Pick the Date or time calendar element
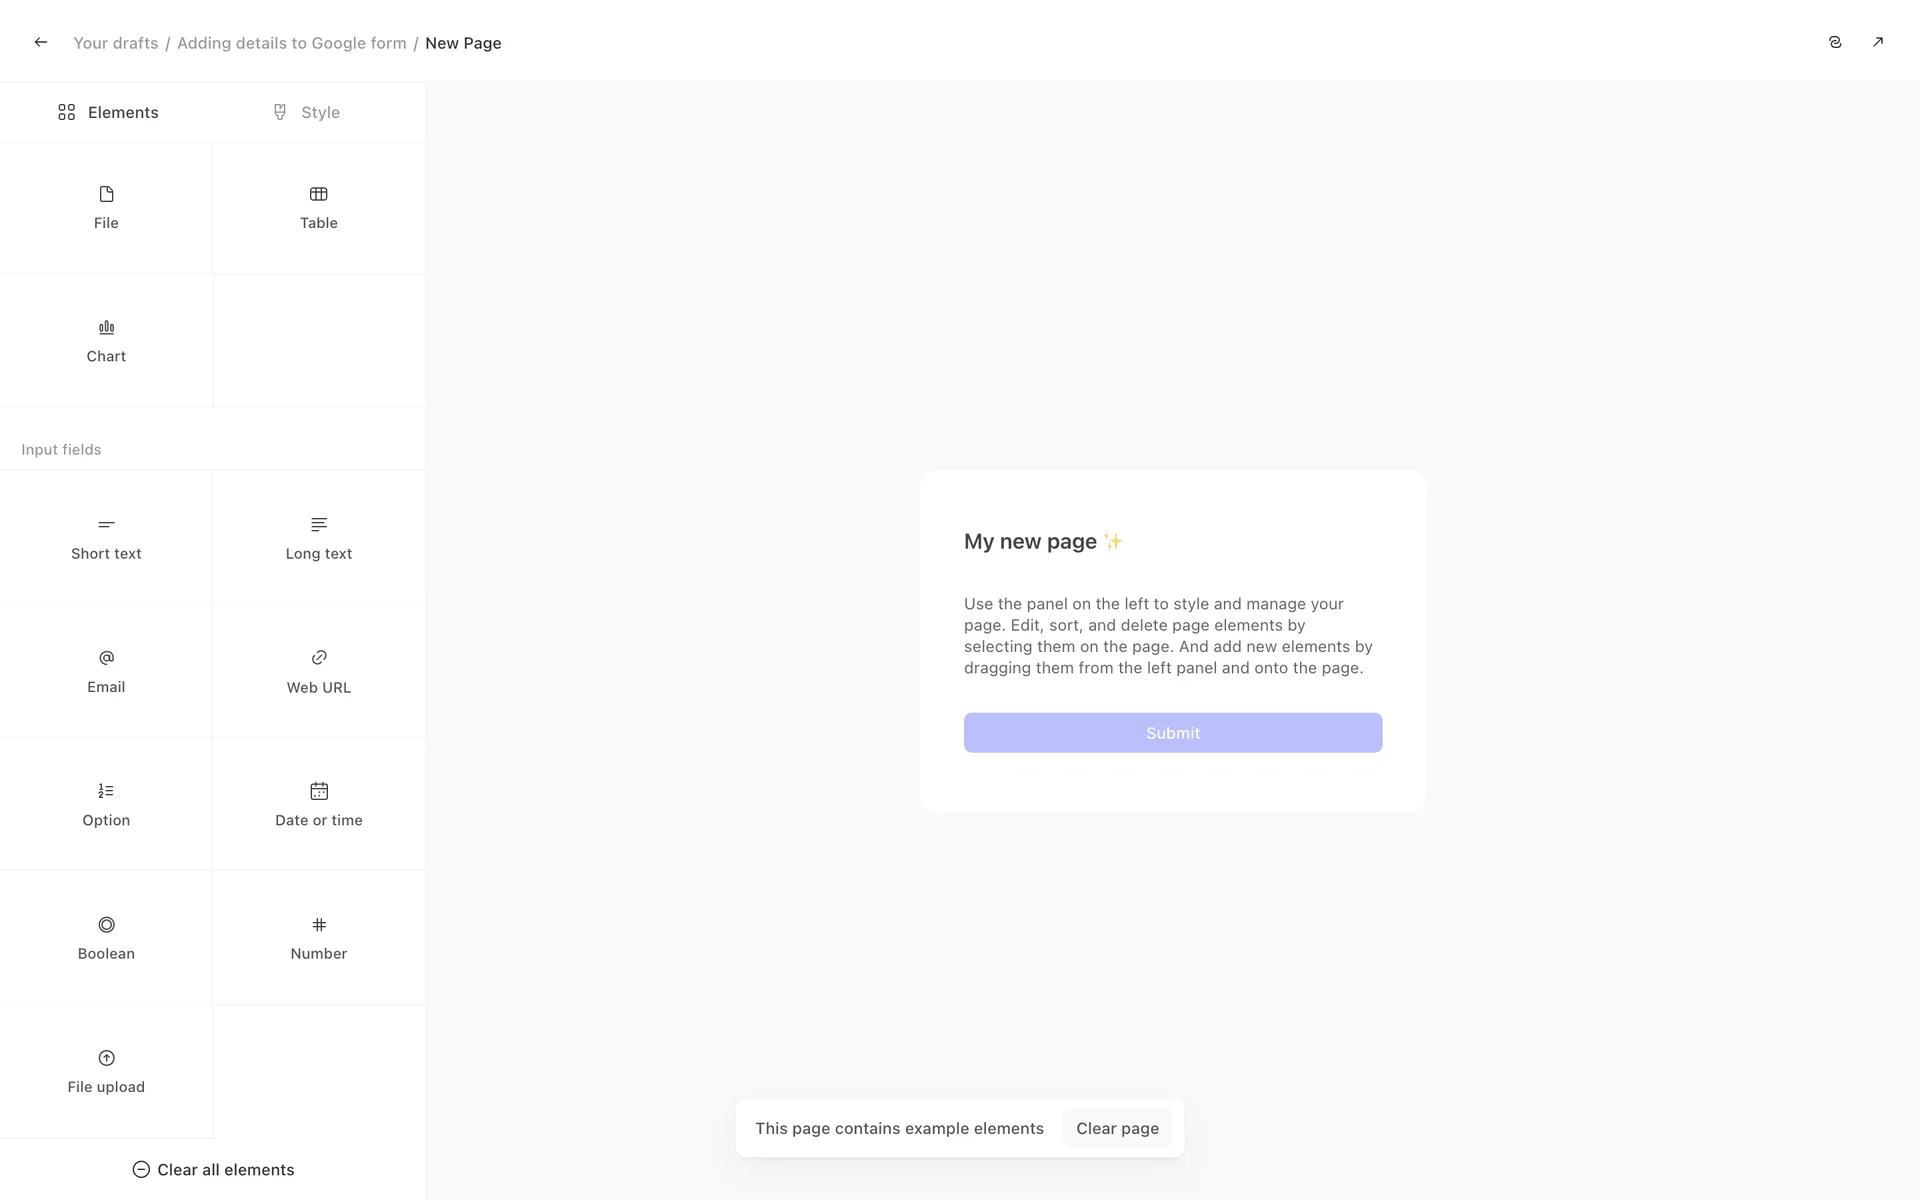The image size is (1920, 1200). tap(318, 804)
